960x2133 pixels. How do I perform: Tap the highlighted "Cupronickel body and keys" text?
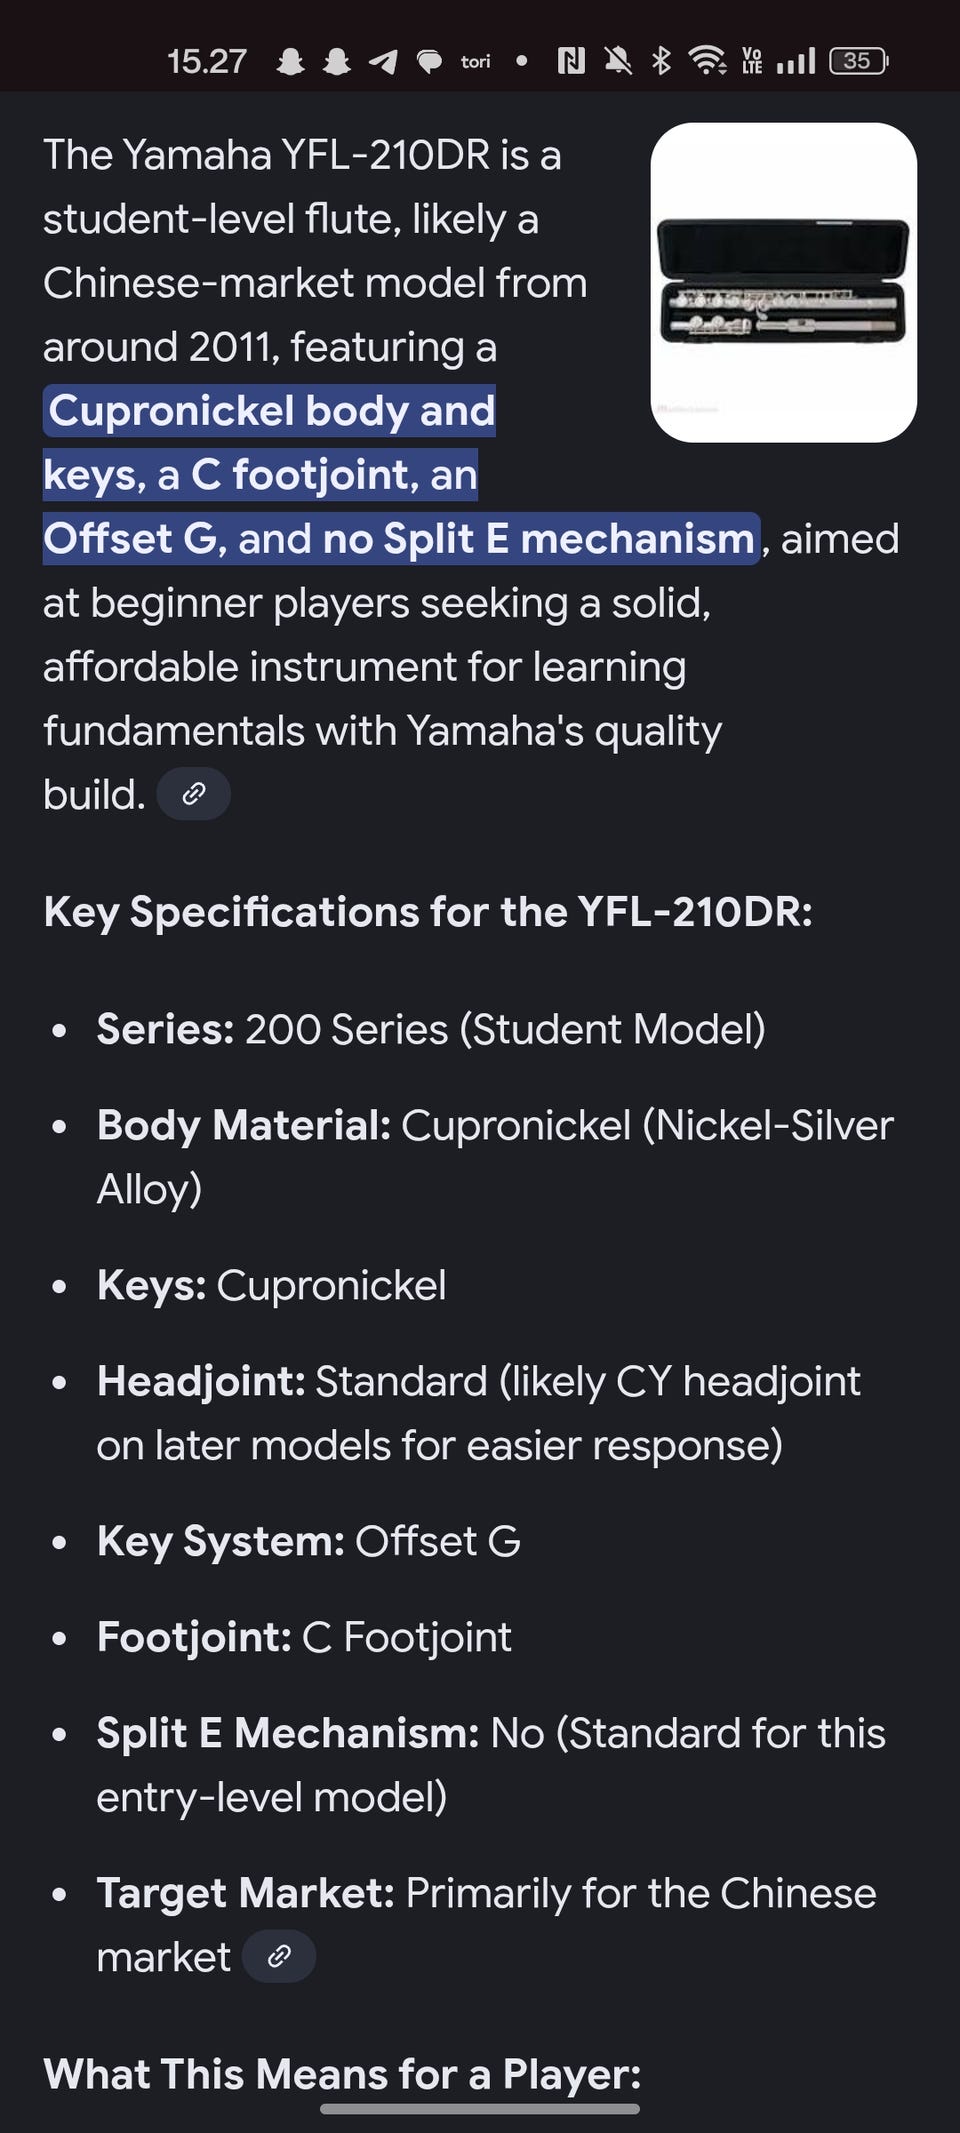click(271, 411)
